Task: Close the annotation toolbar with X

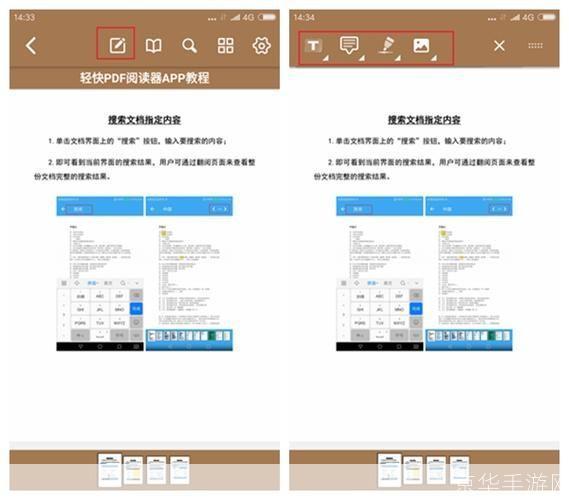Action: (499, 46)
